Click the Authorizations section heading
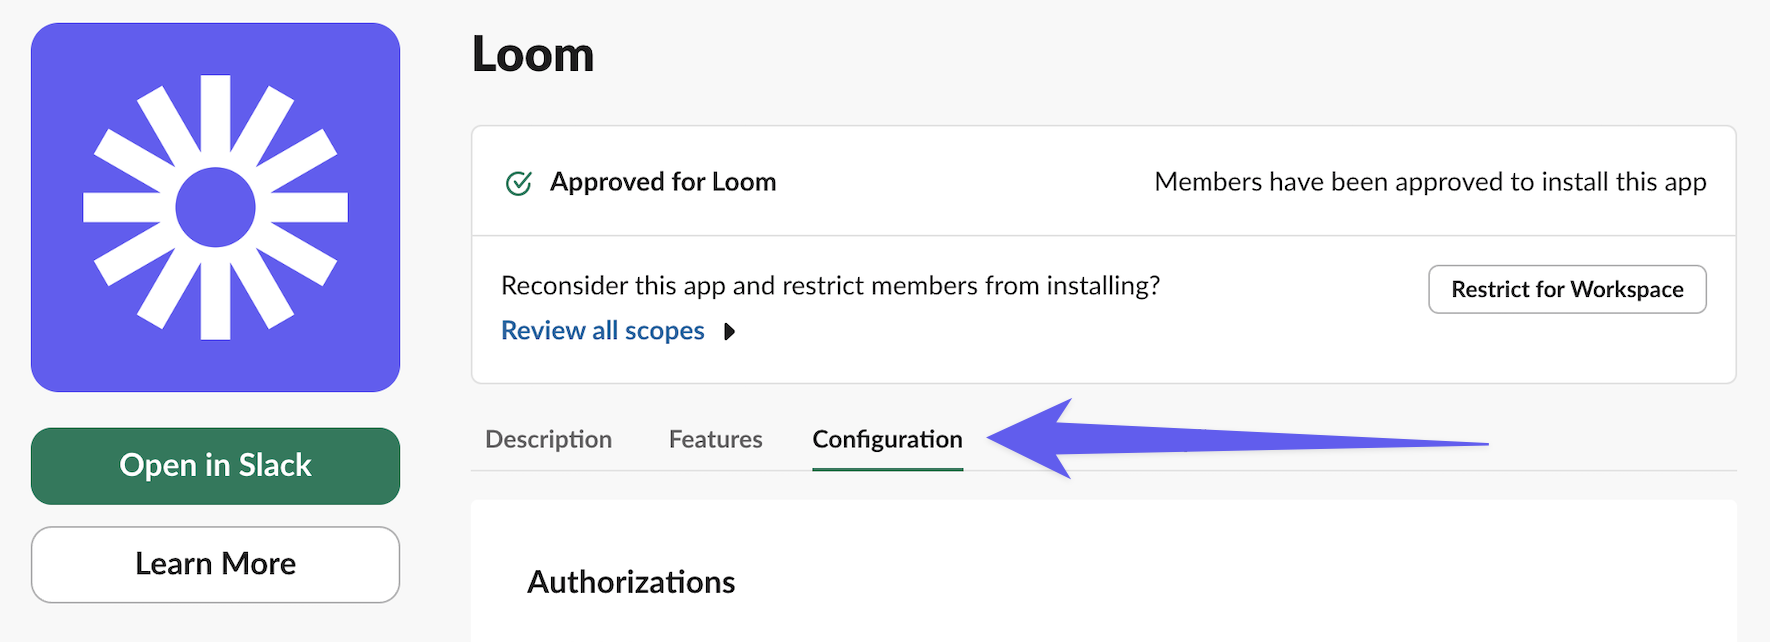The image size is (1770, 642). click(631, 582)
